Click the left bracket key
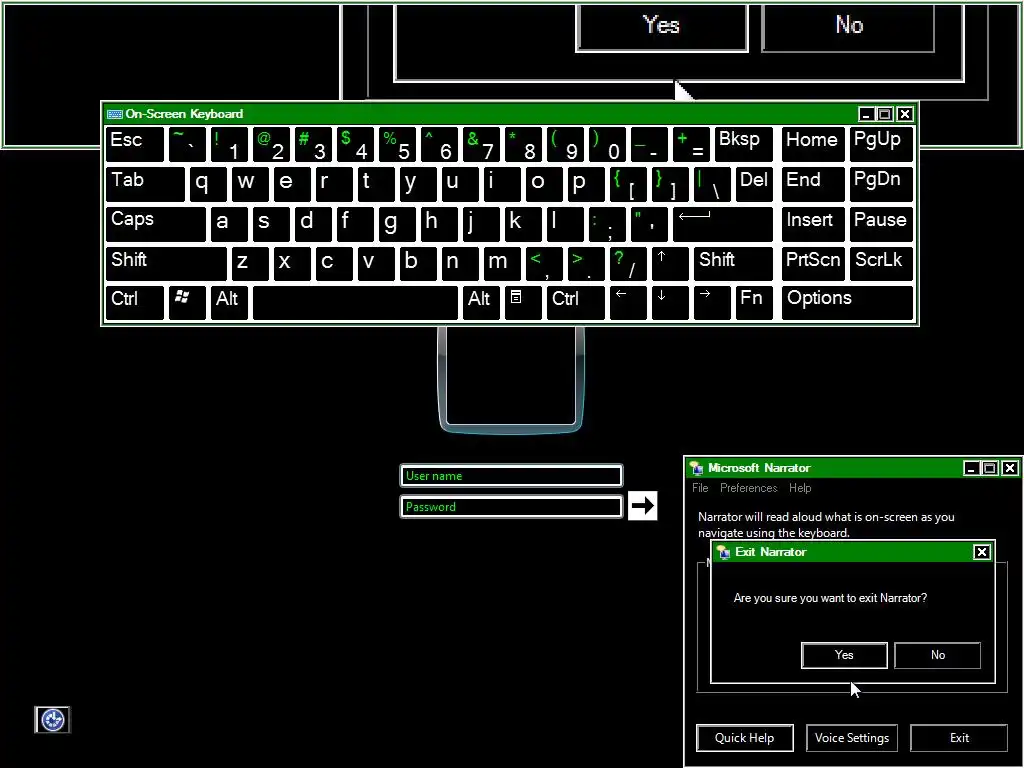The height and width of the screenshot is (768, 1024). tap(628, 185)
